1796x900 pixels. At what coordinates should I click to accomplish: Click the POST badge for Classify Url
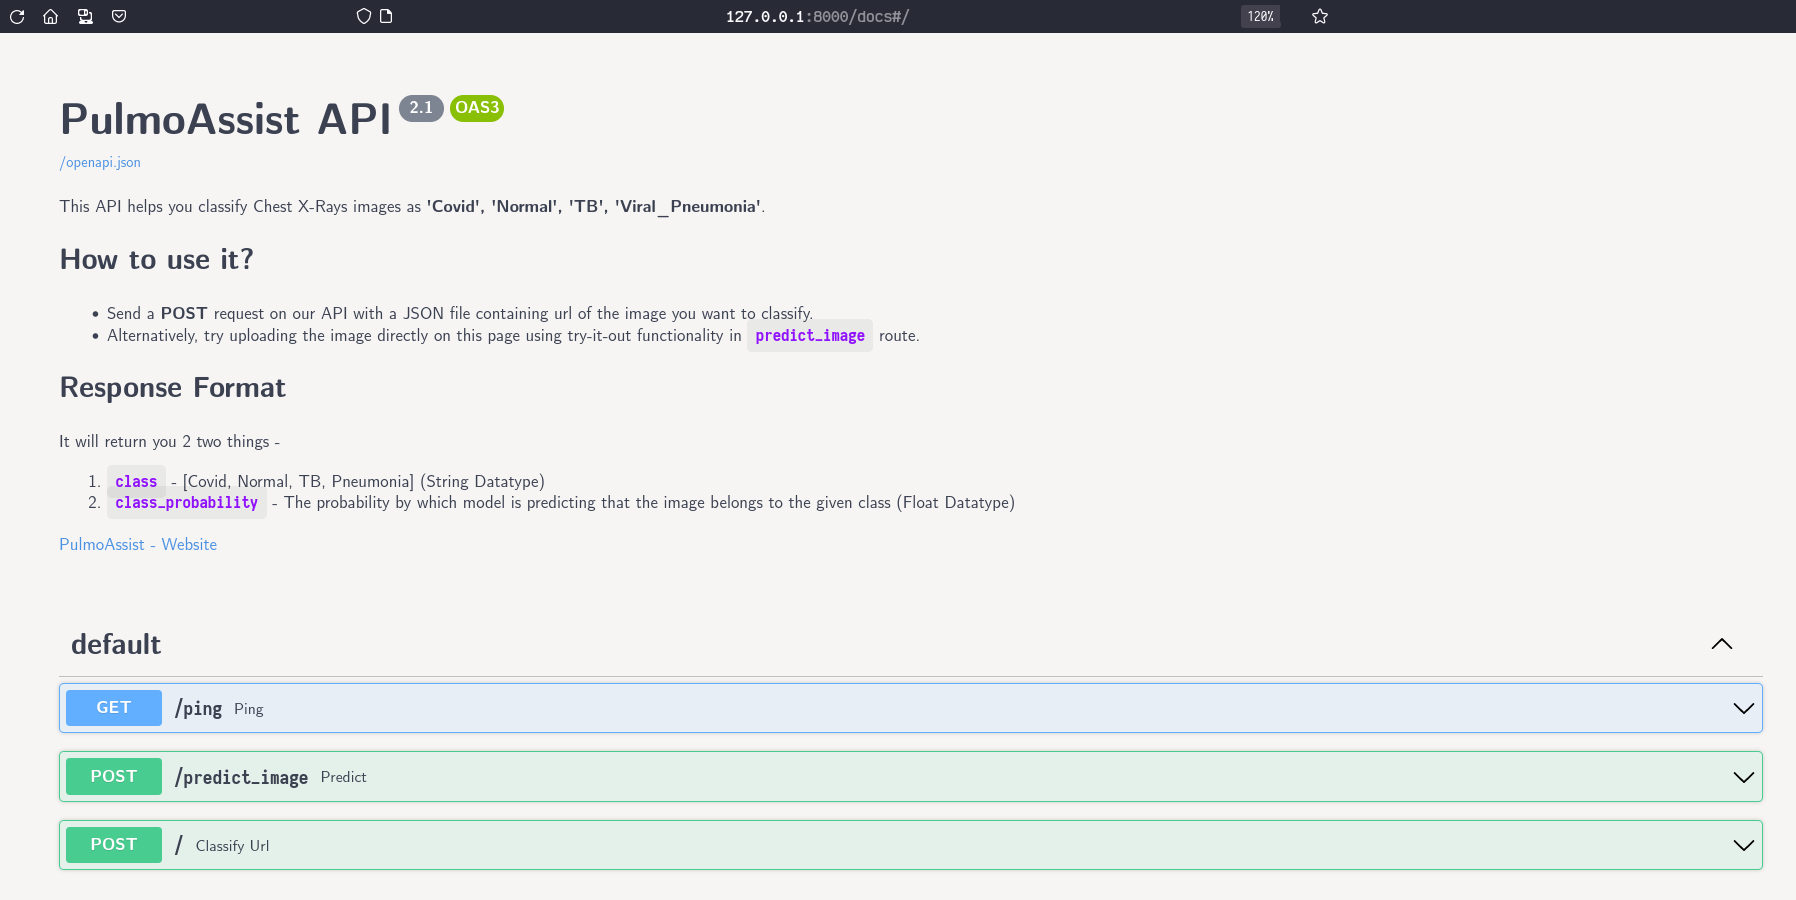pyautogui.click(x=114, y=845)
